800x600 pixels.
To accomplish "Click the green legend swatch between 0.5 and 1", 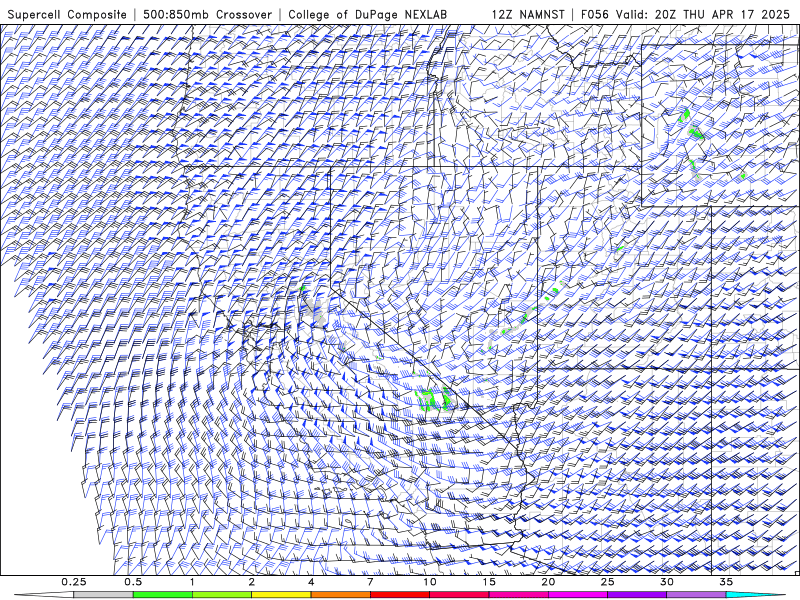I will pyautogui.click(x=163, y=595).
